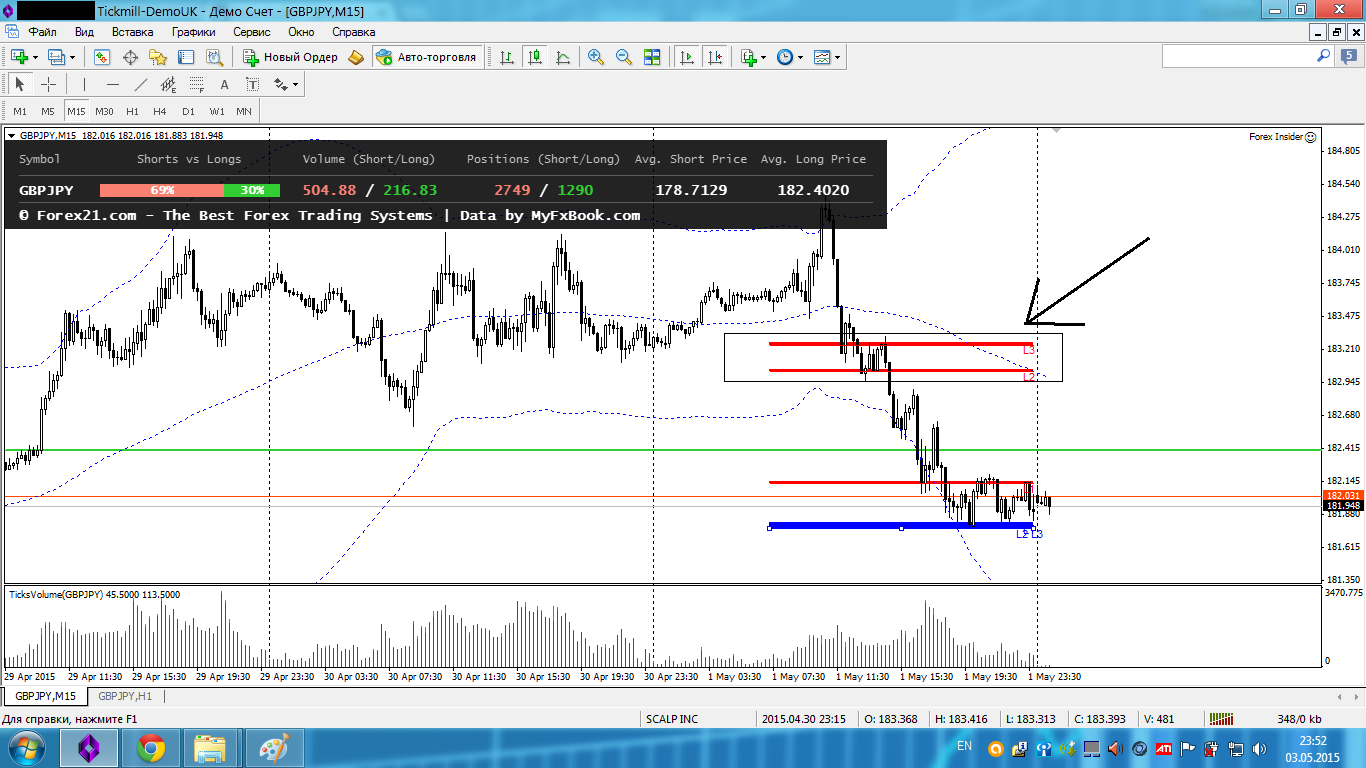Open the Вид menu

click(84, 32)
